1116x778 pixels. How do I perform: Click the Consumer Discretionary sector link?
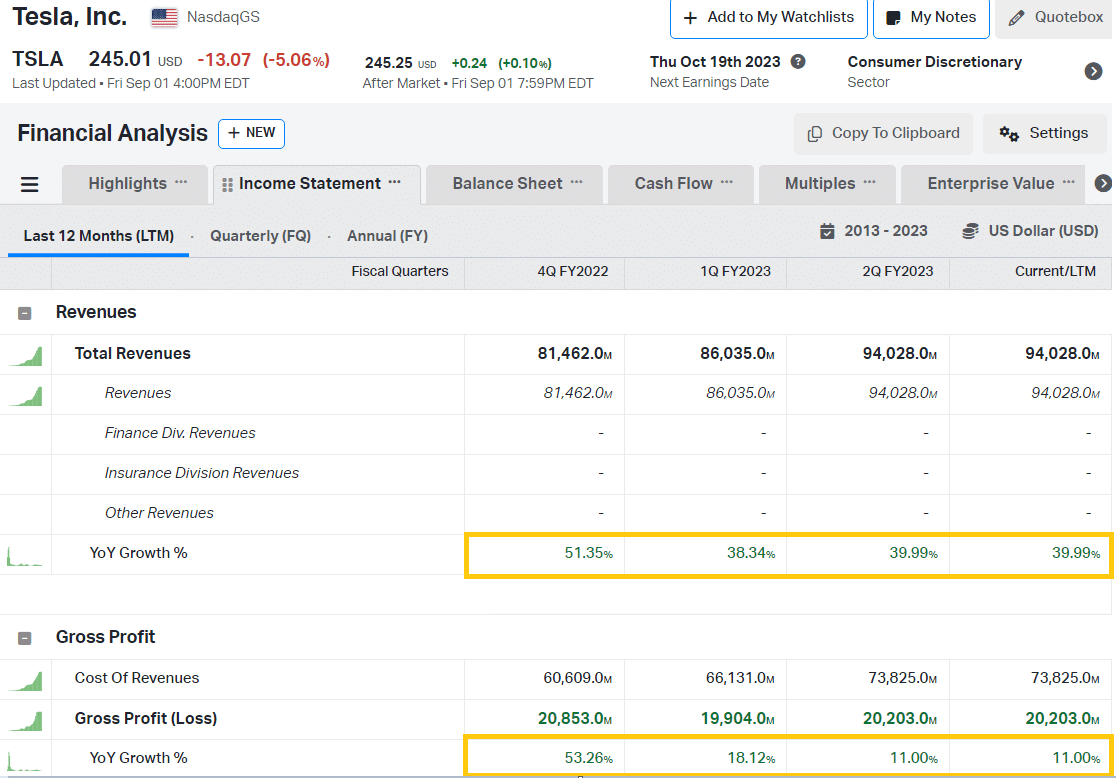(935, 62)
